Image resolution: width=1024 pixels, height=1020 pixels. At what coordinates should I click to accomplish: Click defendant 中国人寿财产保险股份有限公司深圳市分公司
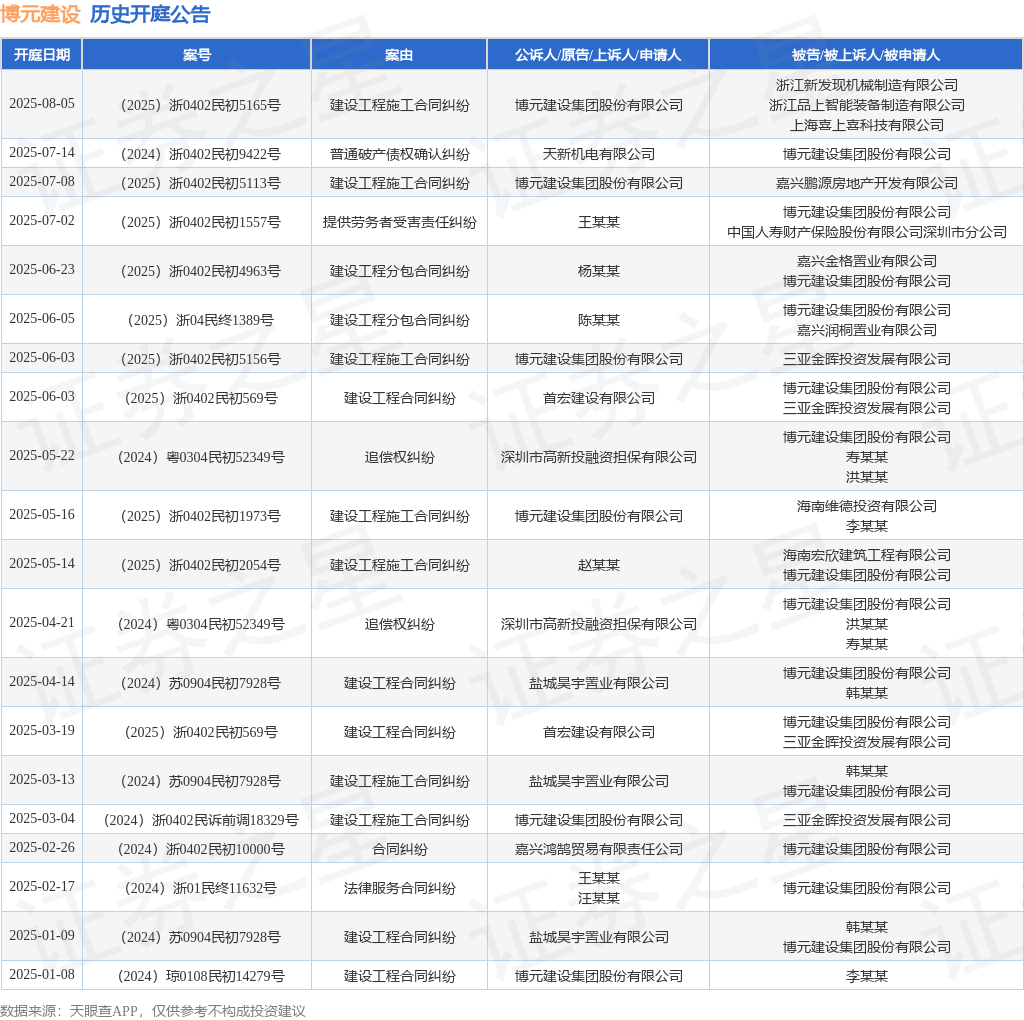[x=867, y=232]
